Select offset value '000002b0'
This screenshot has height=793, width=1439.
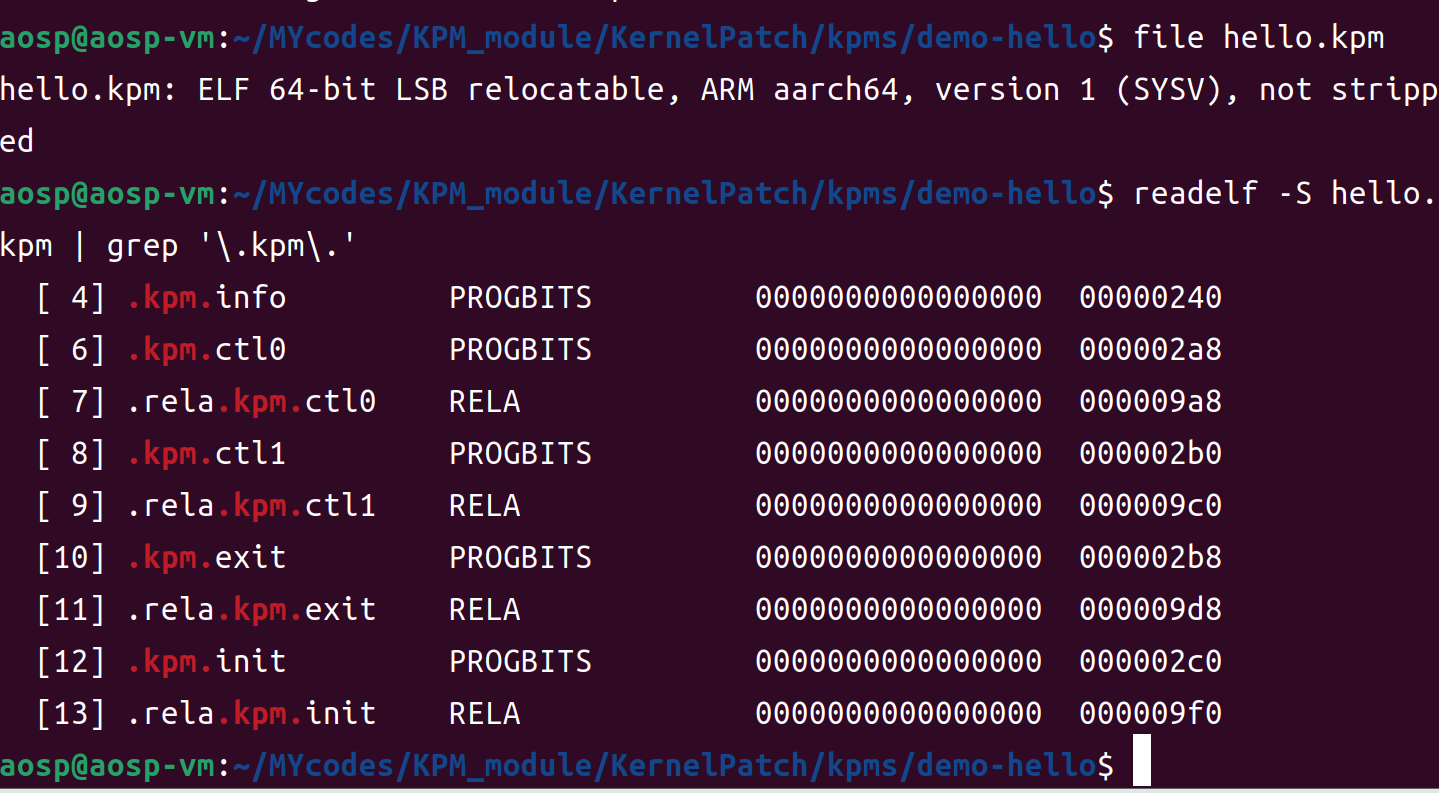point(1150,453)
